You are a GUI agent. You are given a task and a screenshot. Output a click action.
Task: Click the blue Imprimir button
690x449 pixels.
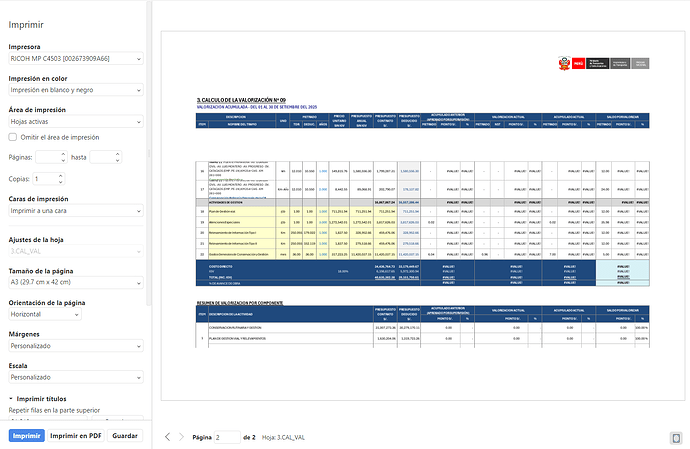click(26, 436)
